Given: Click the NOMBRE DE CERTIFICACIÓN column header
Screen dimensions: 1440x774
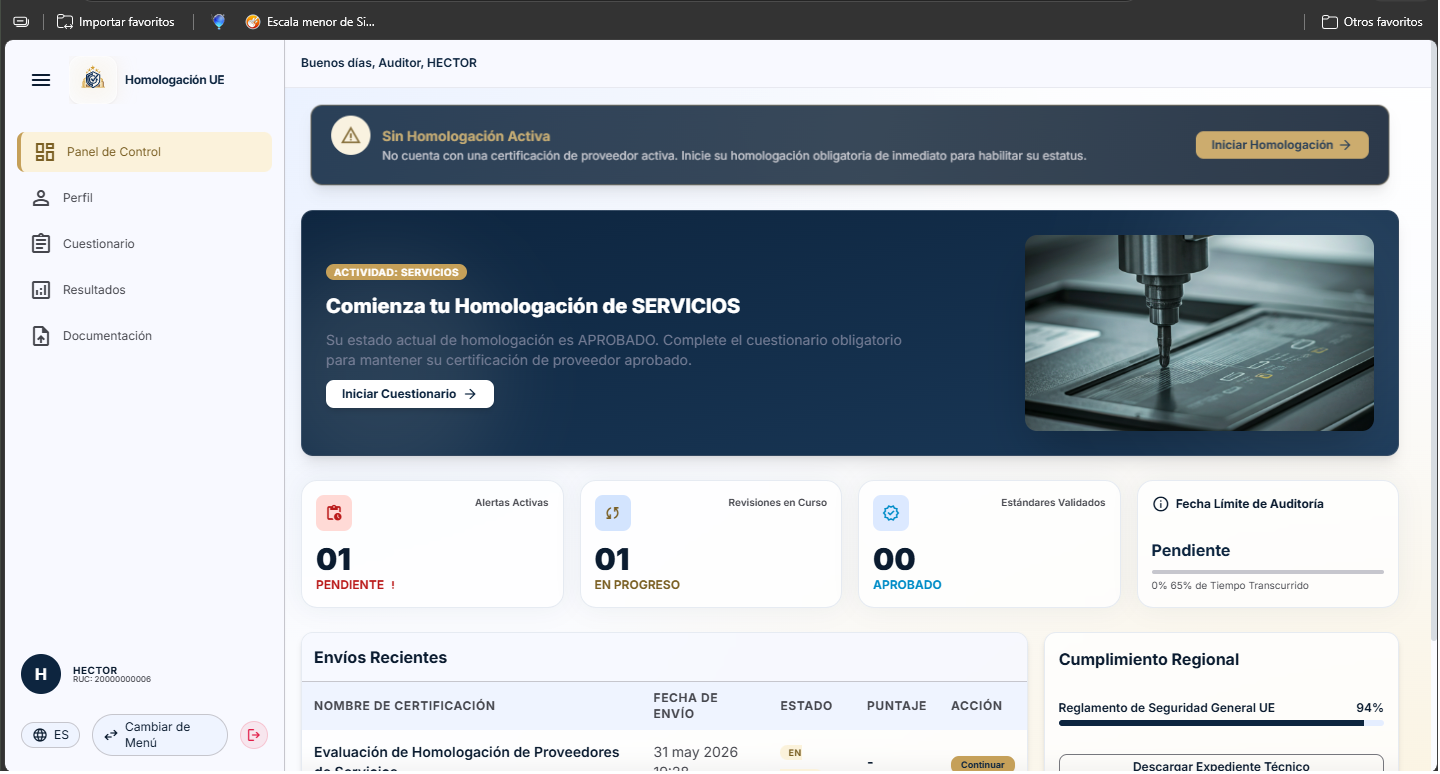Looking at the screenshot, I should pos(404,706).
